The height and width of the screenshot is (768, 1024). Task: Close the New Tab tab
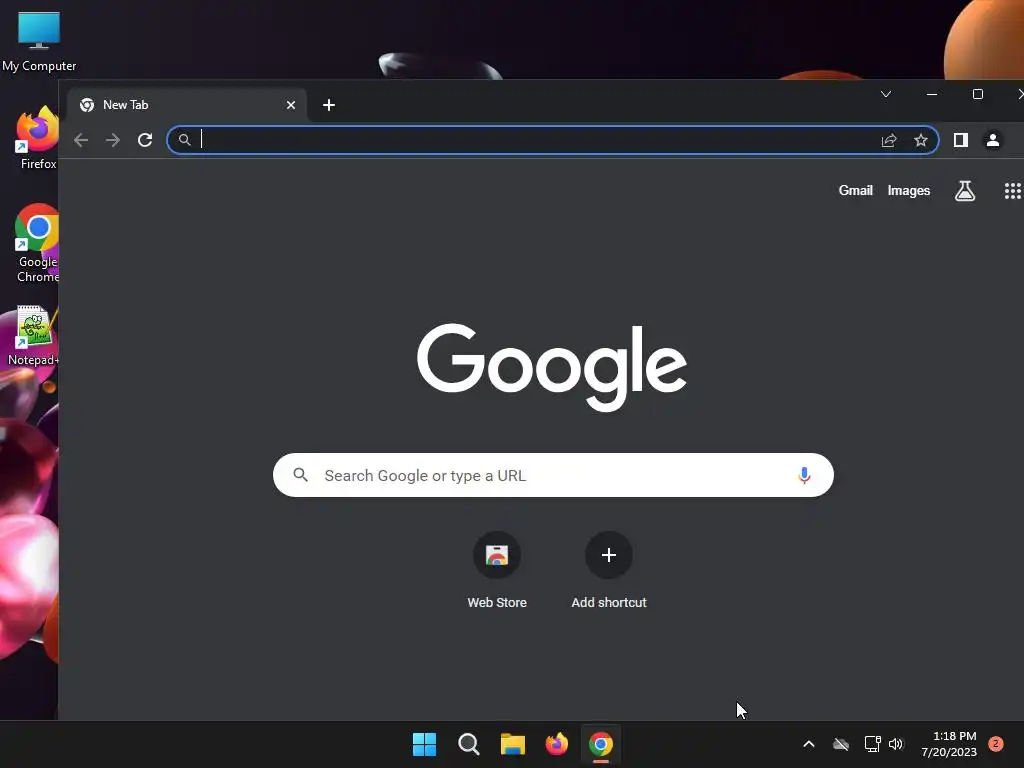tap(291, 105)
